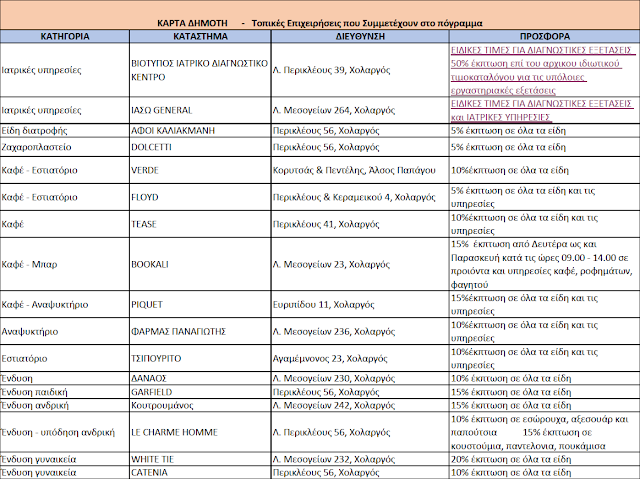Screen dimensions: 640x479
Task: Click address Περικλέους & Κεραμεικού 4, Χολαργός
Action: (x=354, y=197)
